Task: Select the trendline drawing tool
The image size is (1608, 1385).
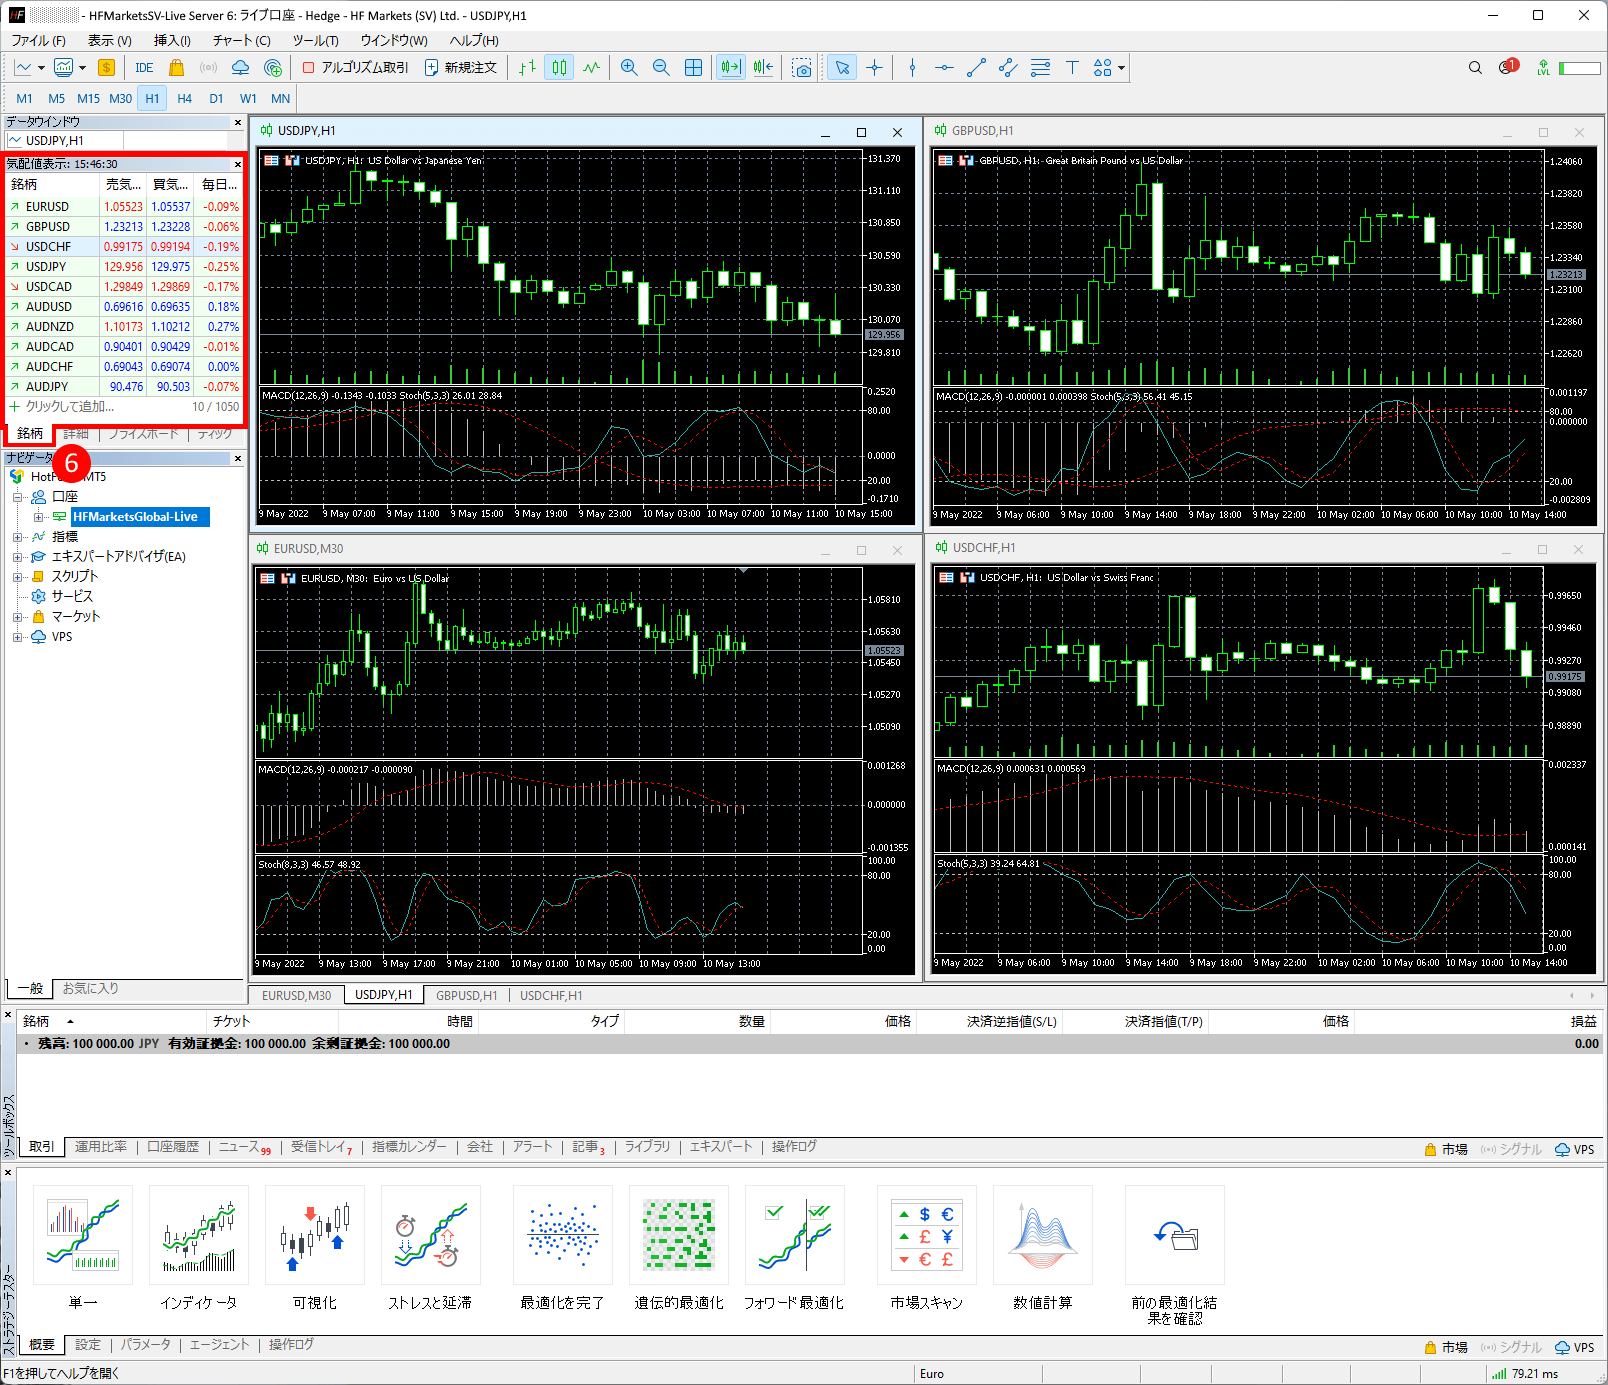Action: click(x=976, y=67)
